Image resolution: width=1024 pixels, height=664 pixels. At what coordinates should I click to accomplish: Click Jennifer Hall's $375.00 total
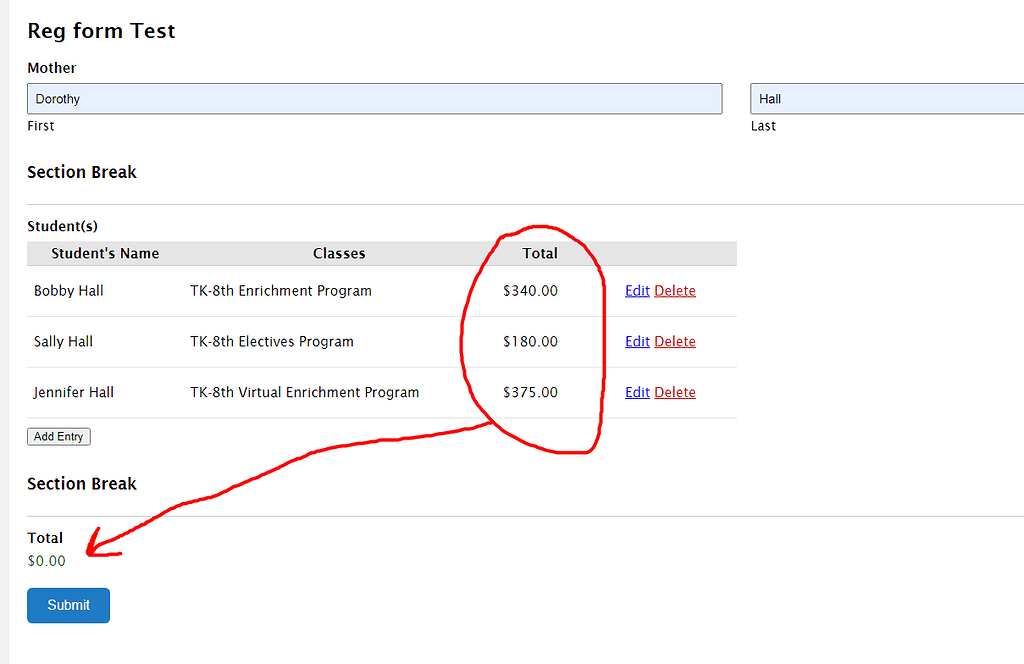532,392
